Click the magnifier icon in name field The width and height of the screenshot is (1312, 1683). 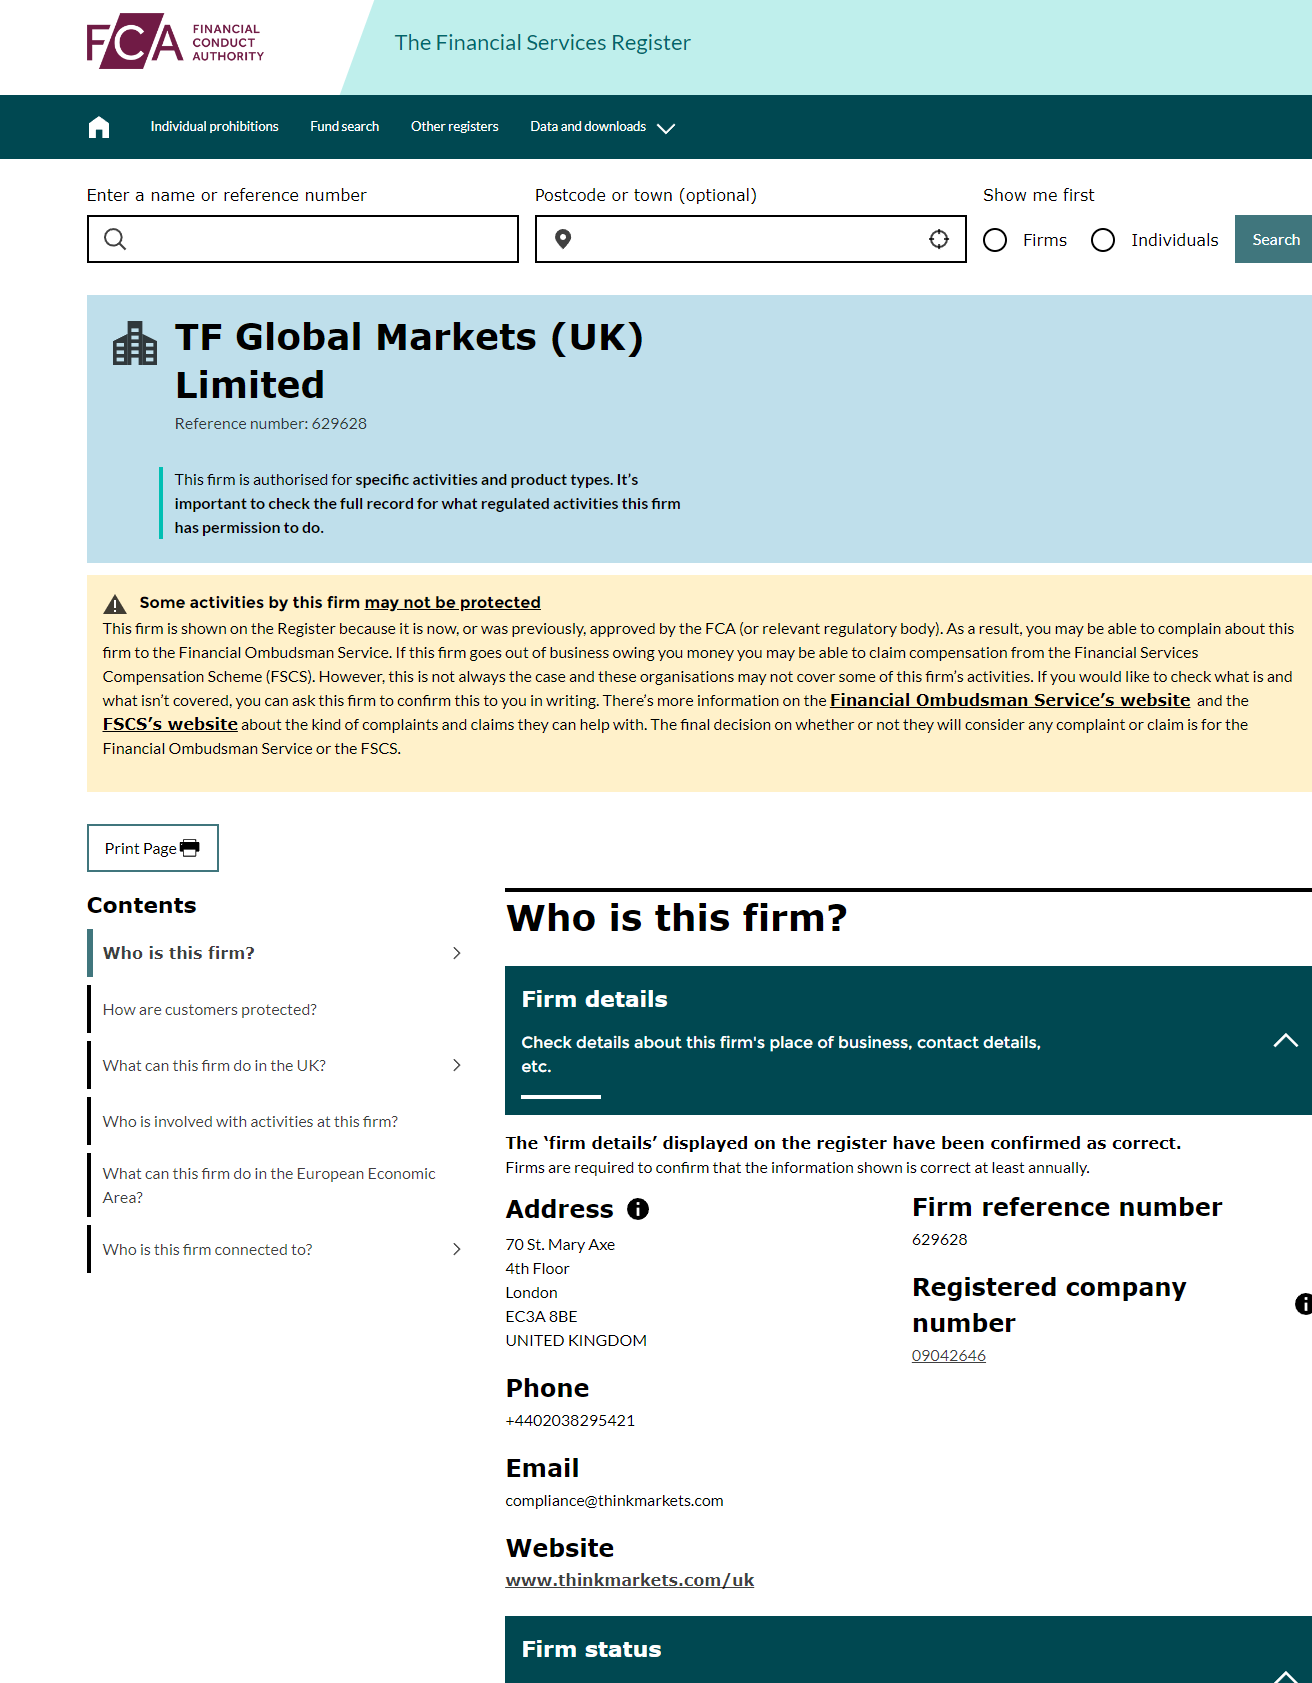tap(115, 239)
